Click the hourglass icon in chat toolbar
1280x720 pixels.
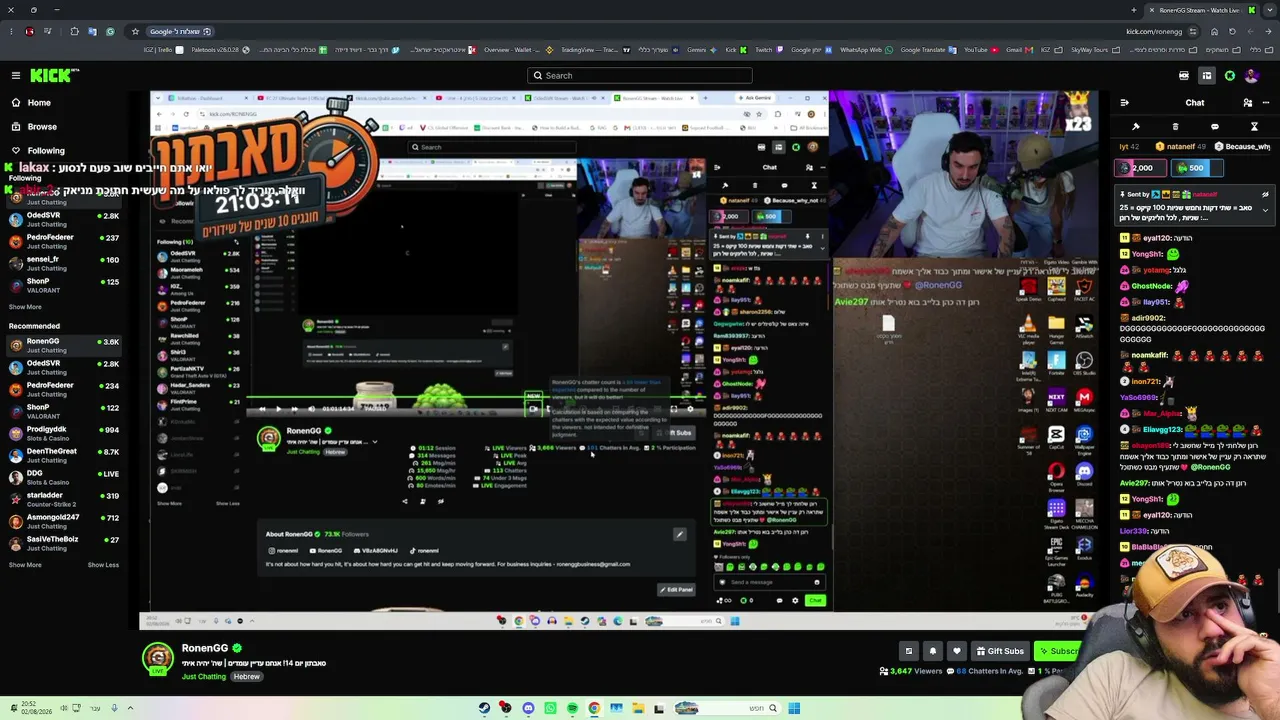click(x=1254, y=127)
